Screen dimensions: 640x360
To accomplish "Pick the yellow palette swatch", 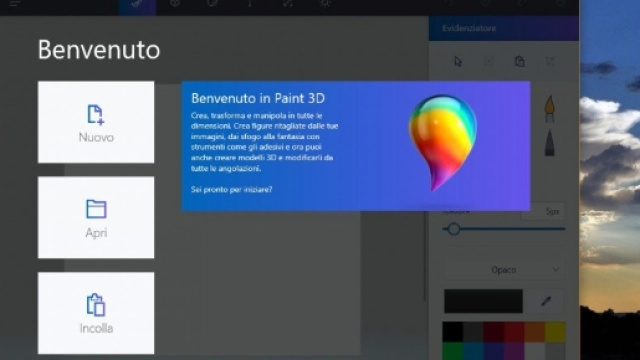I will 555,332.
